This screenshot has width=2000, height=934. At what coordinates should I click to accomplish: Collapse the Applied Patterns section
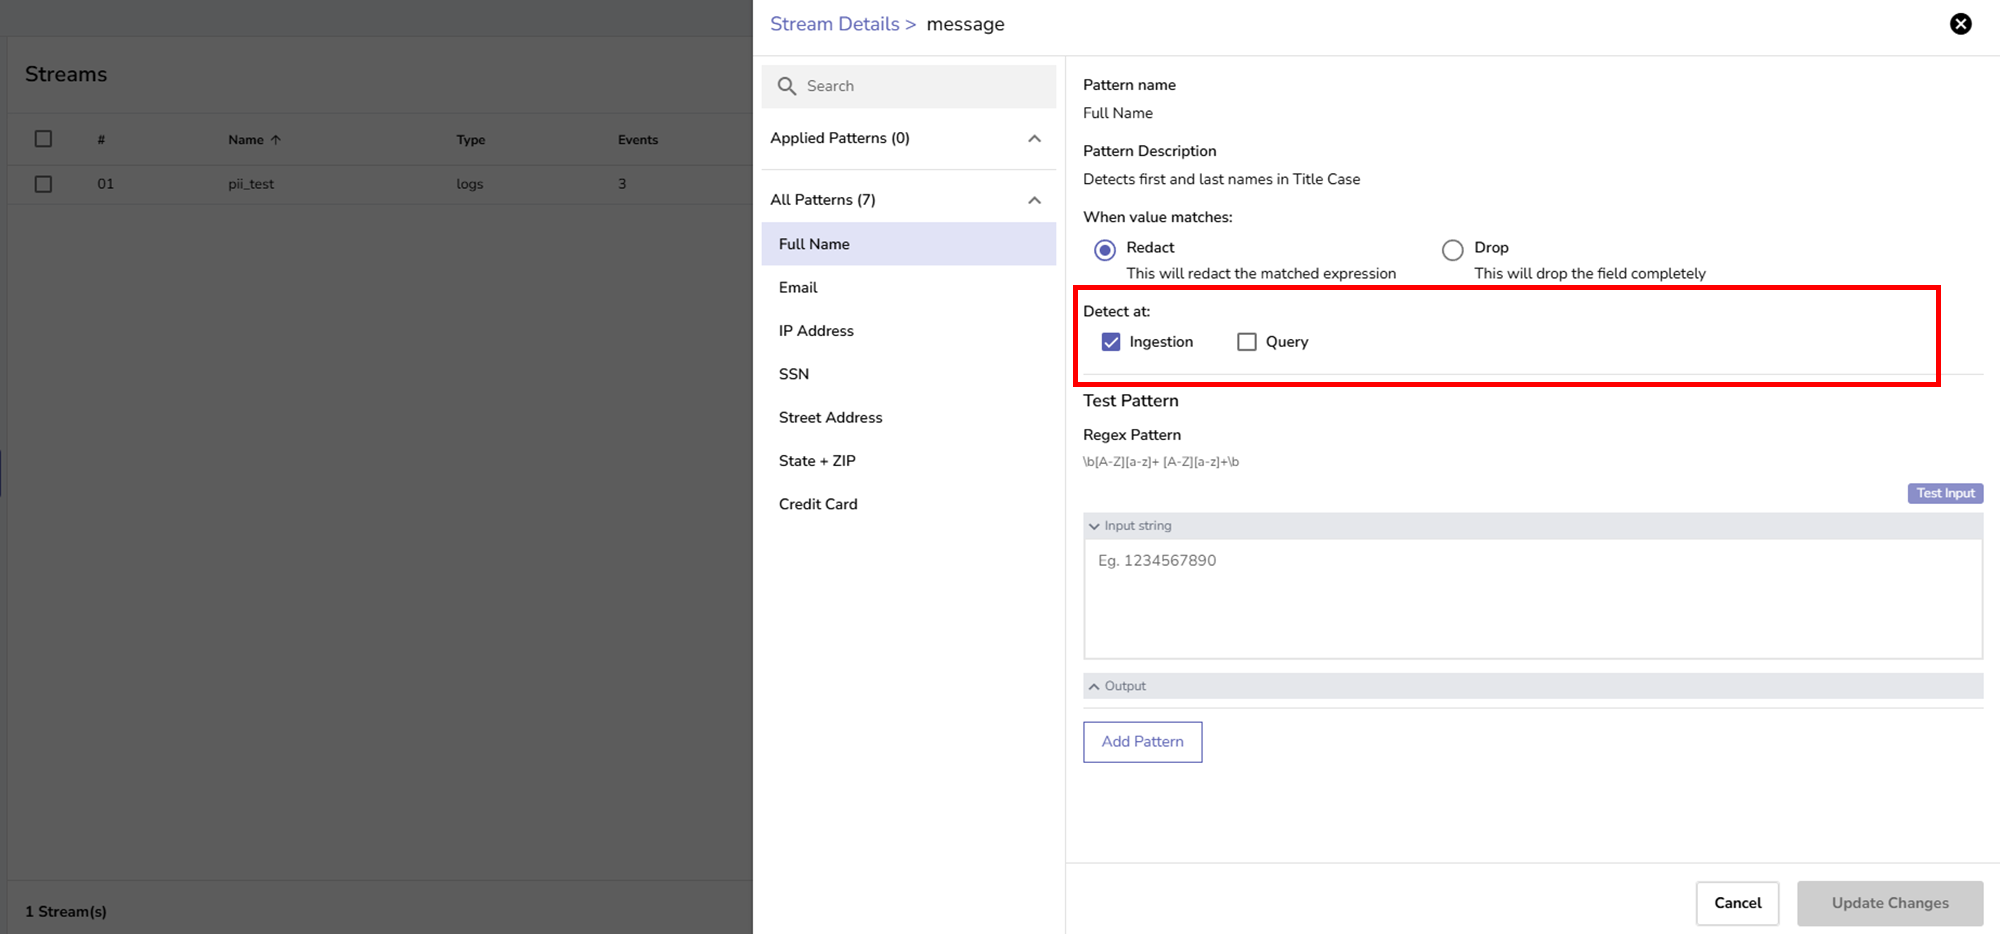[1034, 139]
